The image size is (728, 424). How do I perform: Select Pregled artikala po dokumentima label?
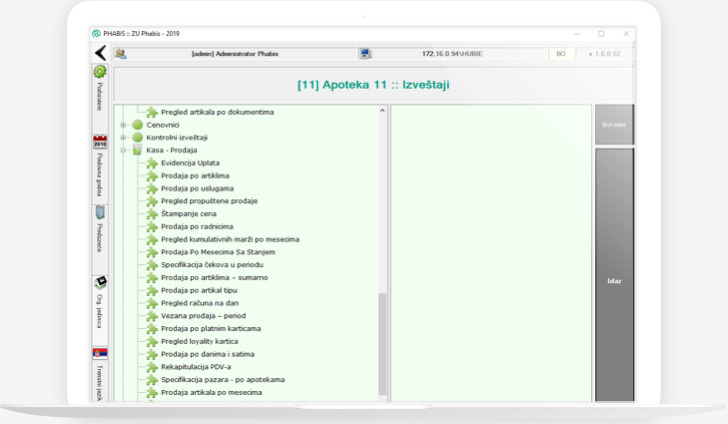tap(217, 112)
